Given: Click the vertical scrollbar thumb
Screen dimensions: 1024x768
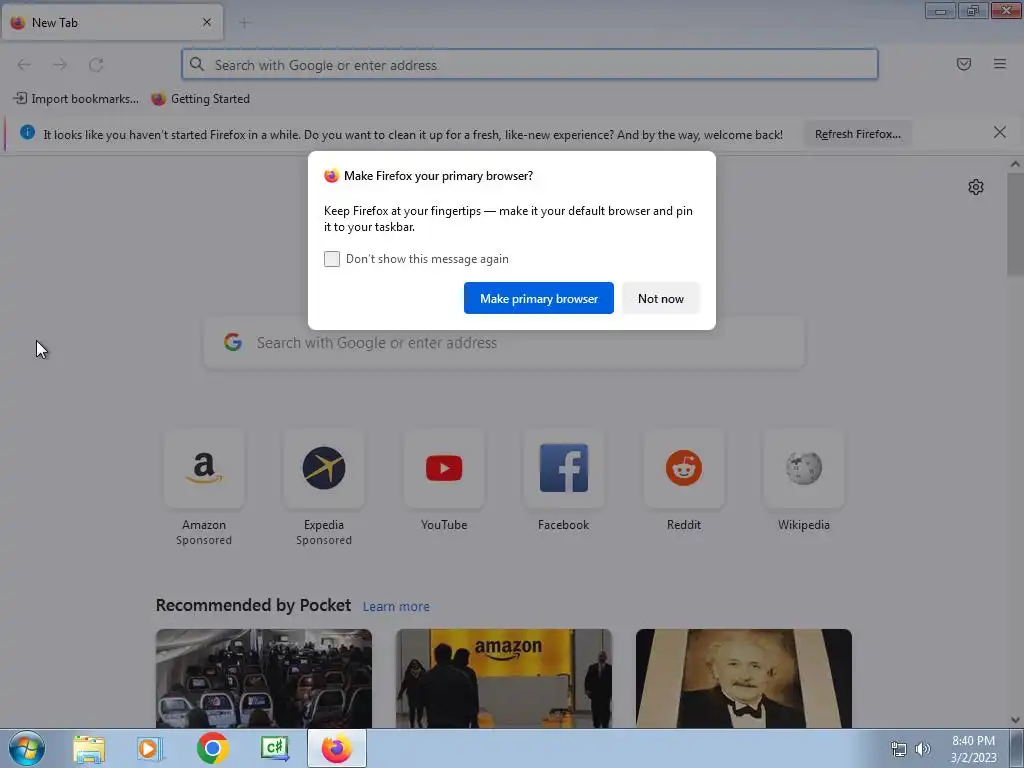Looking at the screenshot, I should (x=1015, y=224).
